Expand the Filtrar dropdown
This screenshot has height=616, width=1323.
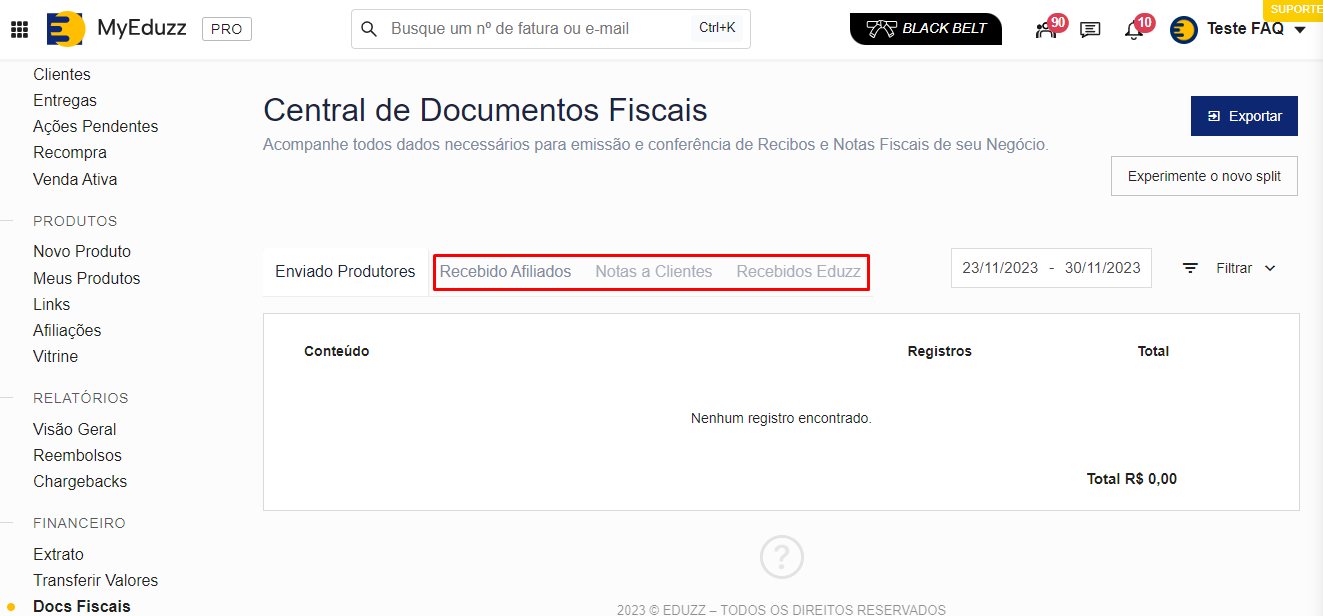click(1230, 268)
